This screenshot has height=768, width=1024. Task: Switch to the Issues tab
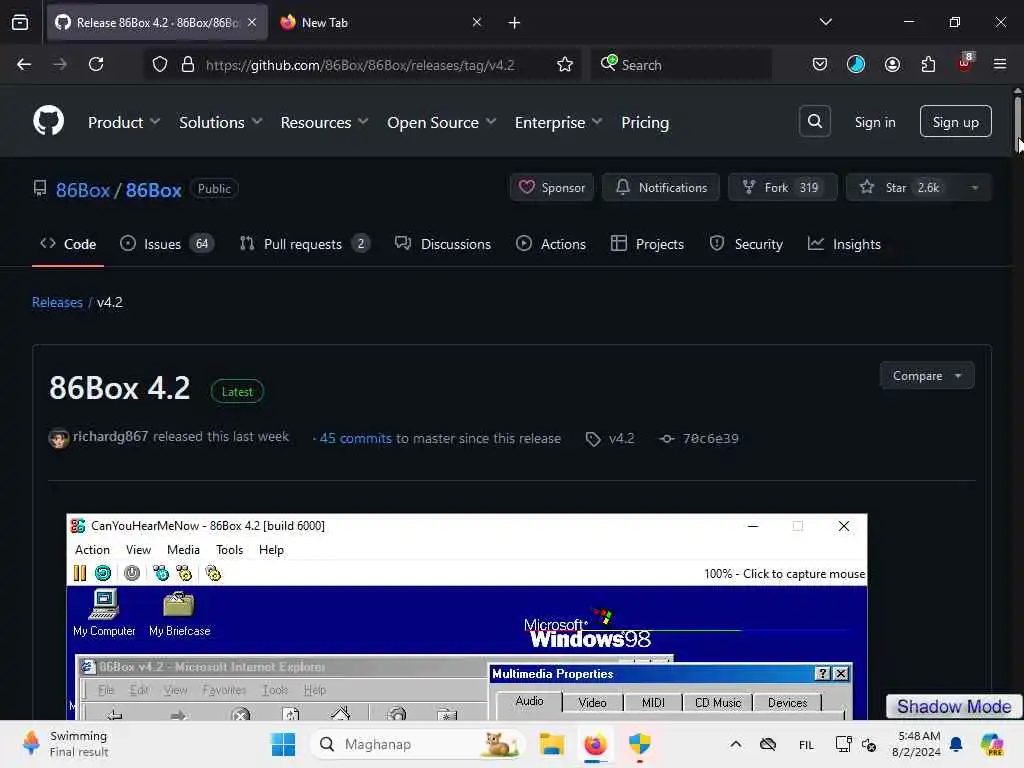click(x=167, y=244)
